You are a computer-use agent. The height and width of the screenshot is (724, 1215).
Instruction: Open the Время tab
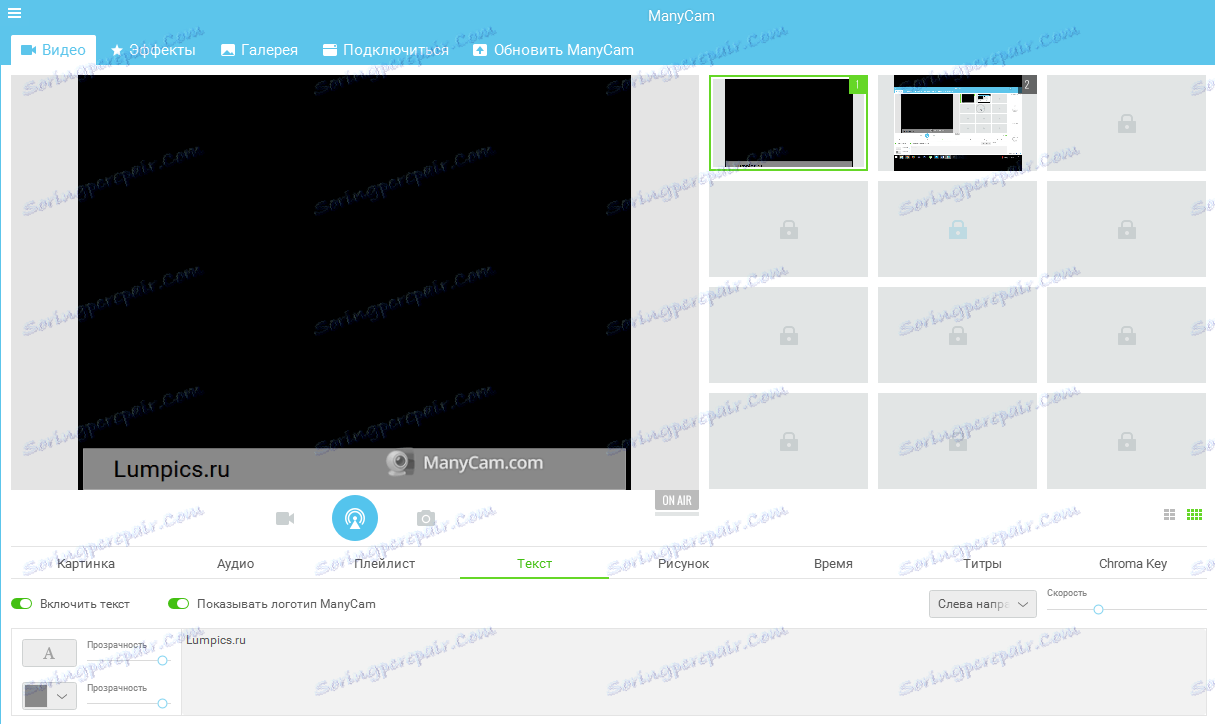(833, 564)
